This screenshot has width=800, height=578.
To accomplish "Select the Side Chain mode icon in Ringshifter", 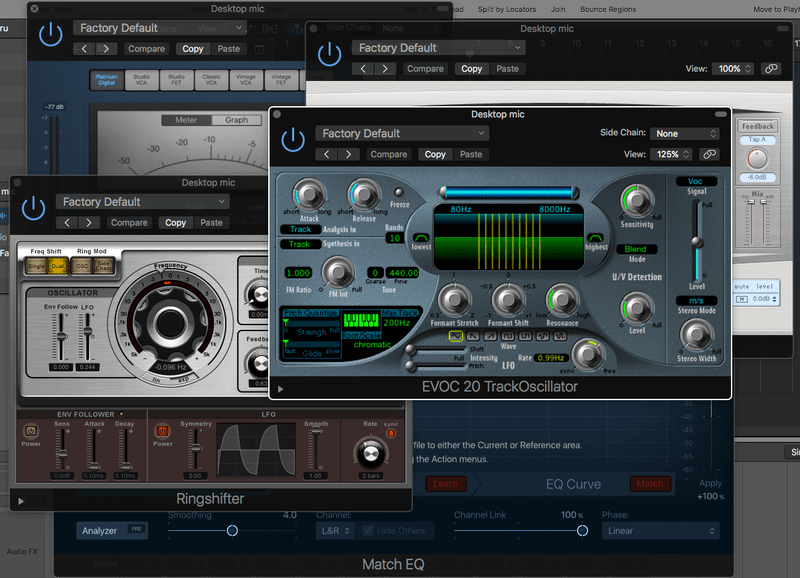I will tap(103, 266).
